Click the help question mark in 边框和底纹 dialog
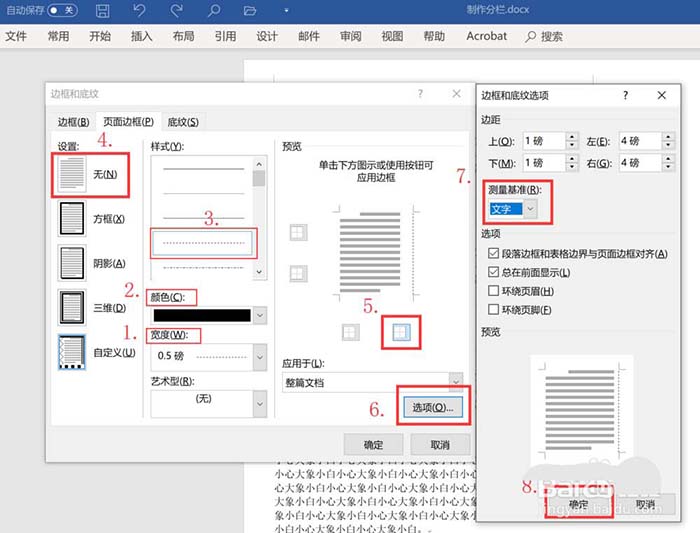 tap(420, 93)
